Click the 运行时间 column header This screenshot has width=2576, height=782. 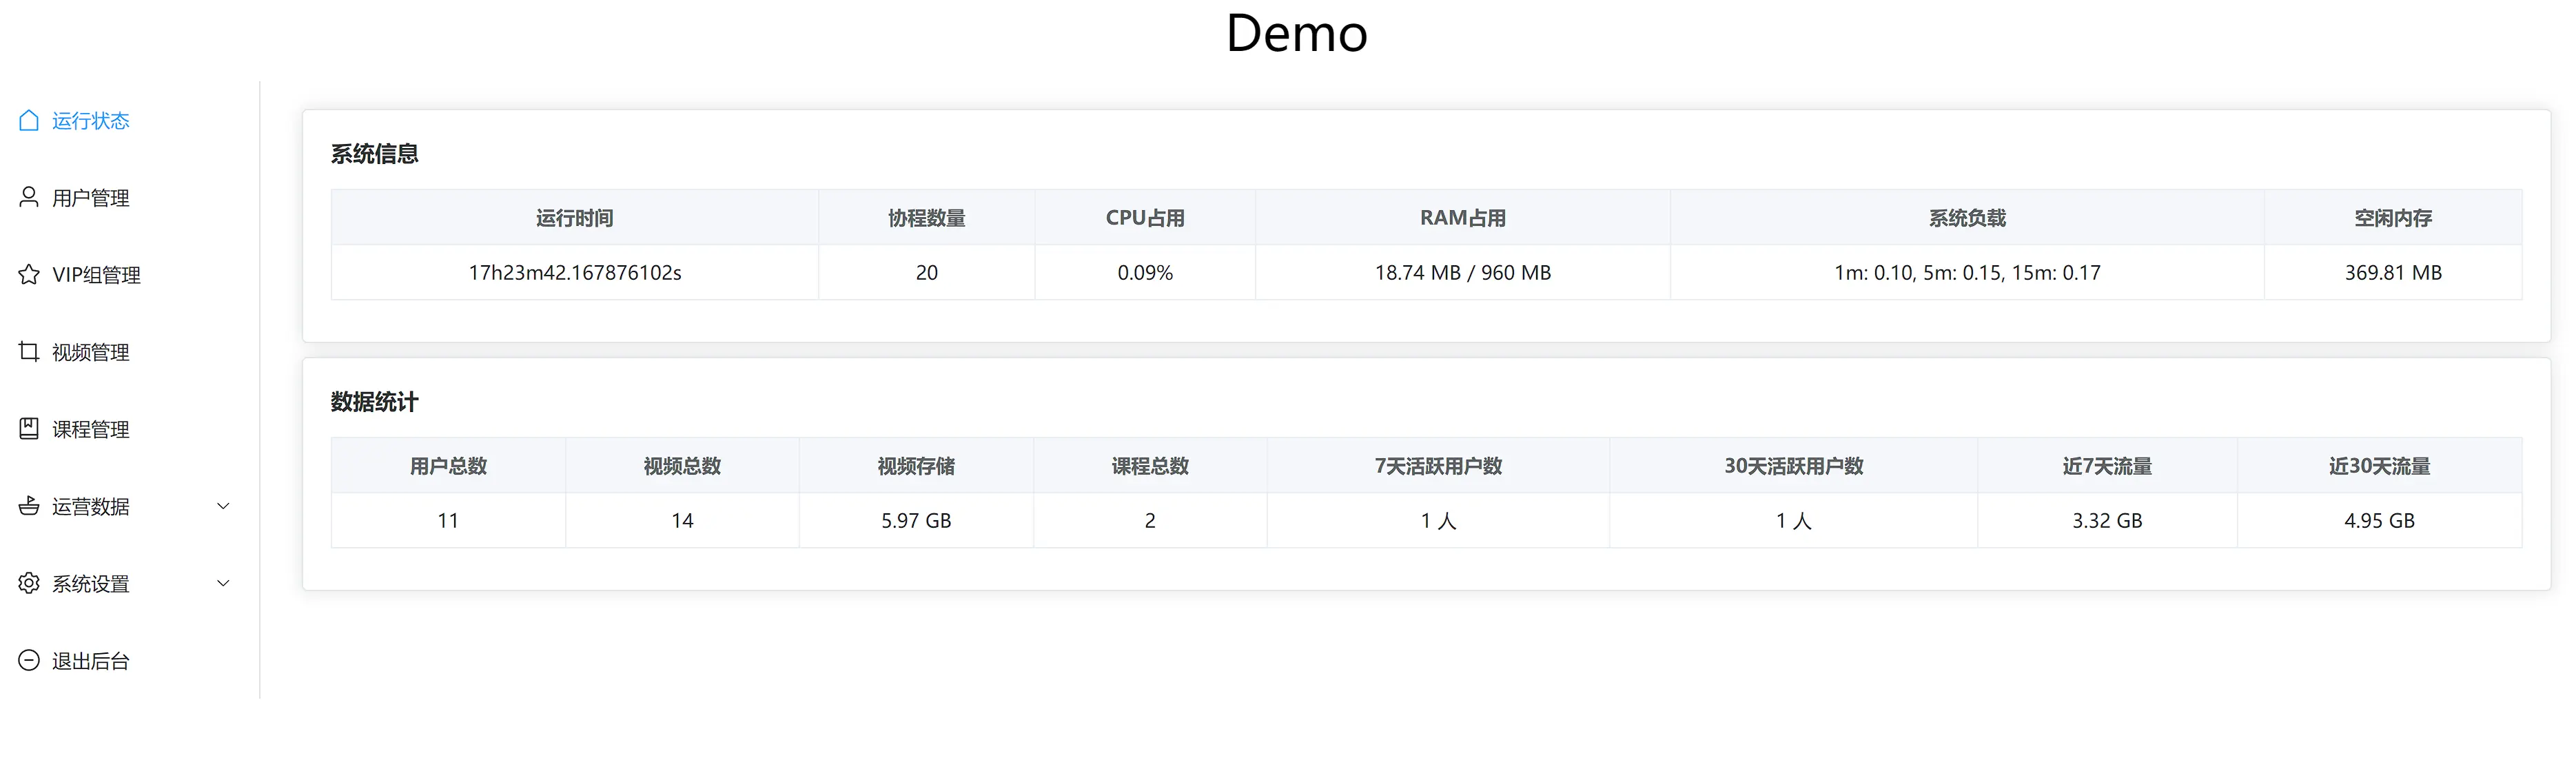[575, 217]
